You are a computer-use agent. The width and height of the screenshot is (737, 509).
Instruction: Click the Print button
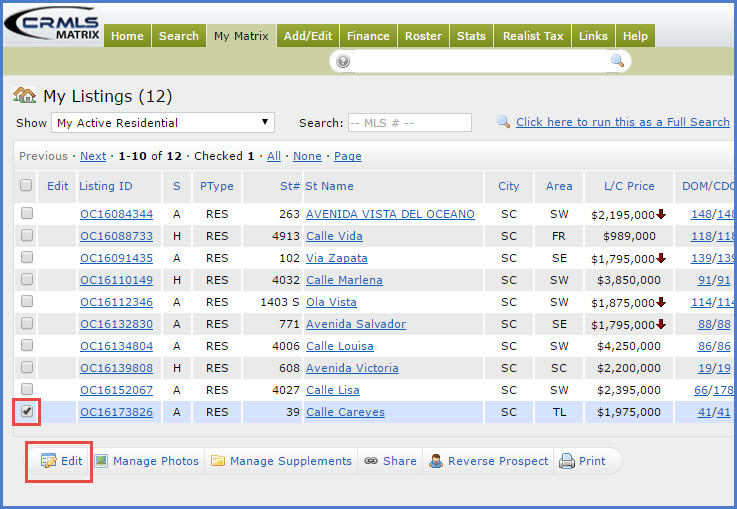click(x=582, y=461)
